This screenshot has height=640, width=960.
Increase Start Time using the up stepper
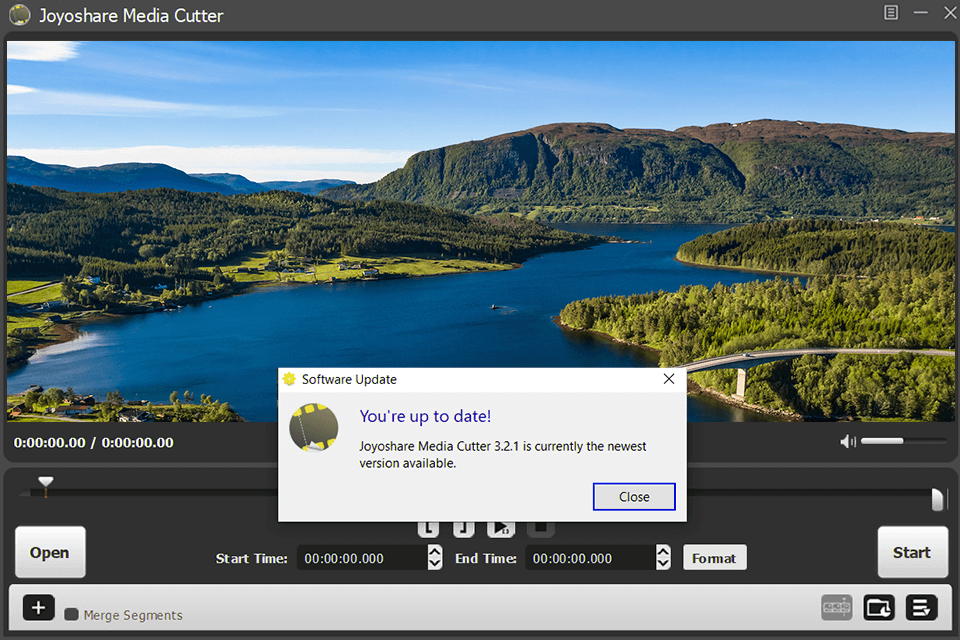[434, 551]
